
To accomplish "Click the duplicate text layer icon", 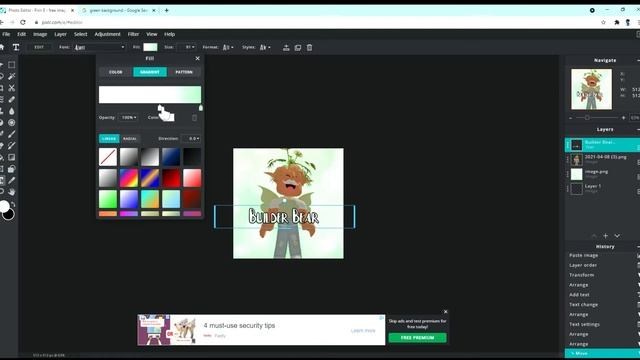I will (298, 47).
